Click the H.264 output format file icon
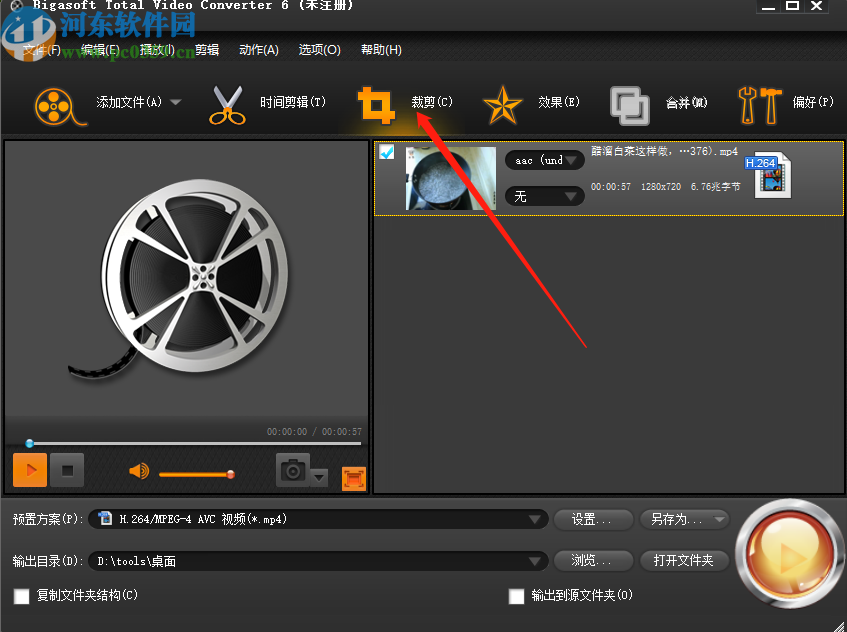This screenshot has width=847, height=632. tap(768, 174)
